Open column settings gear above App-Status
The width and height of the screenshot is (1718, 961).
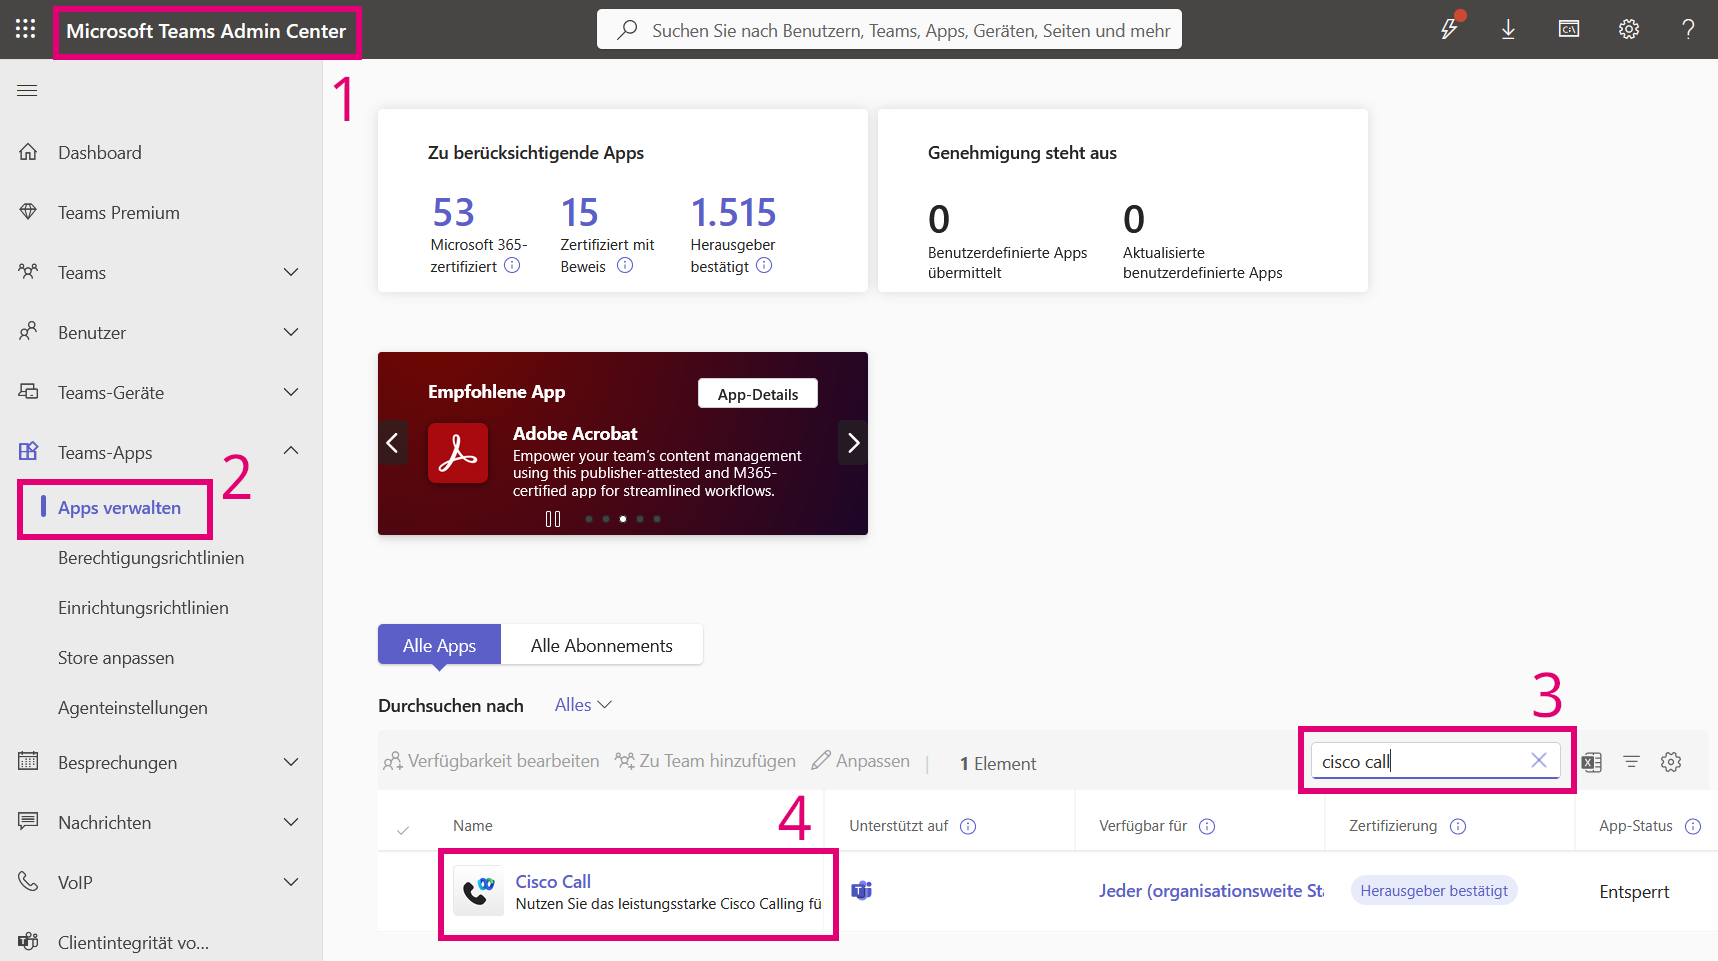1671,761
